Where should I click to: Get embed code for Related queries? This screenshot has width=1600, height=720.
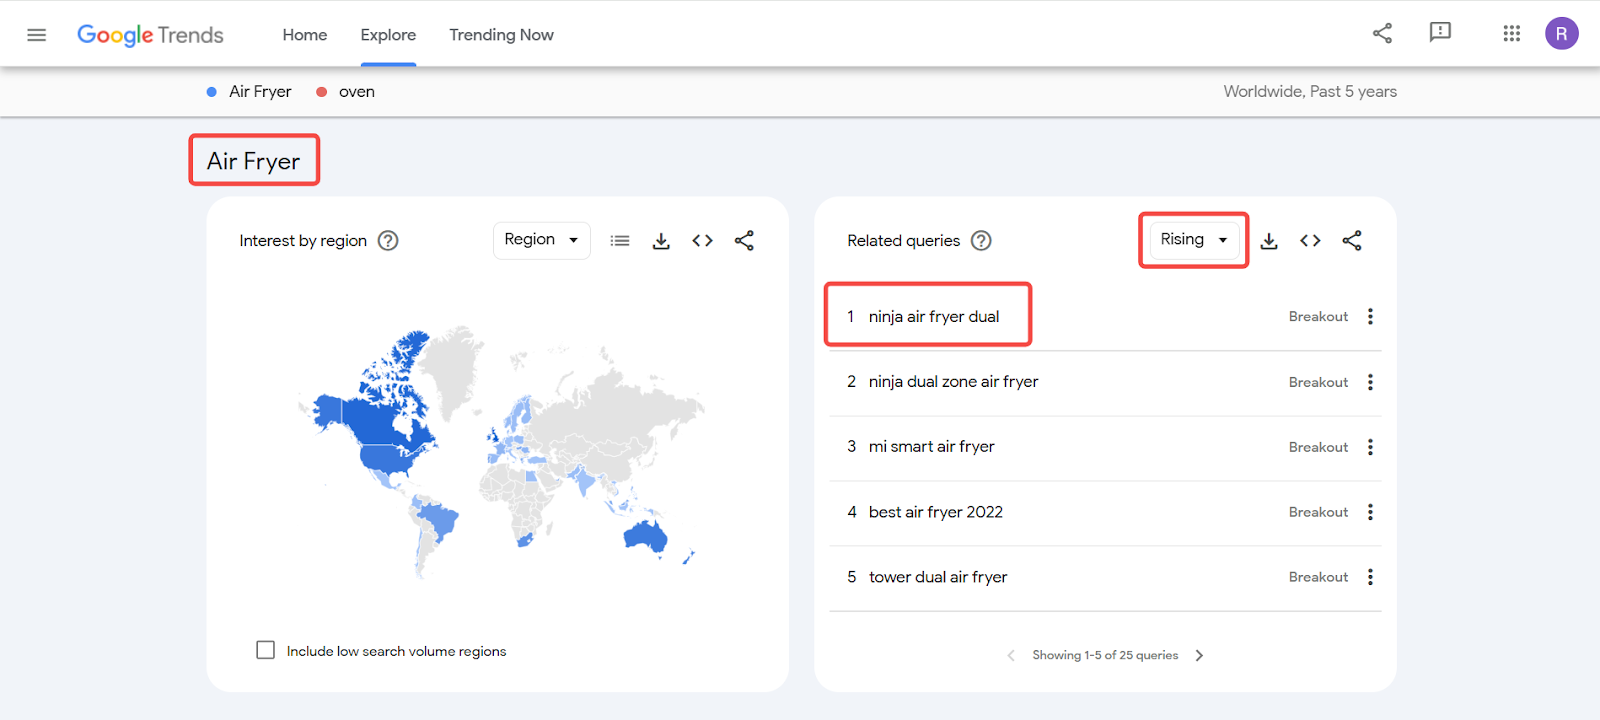coord(1310,241)
